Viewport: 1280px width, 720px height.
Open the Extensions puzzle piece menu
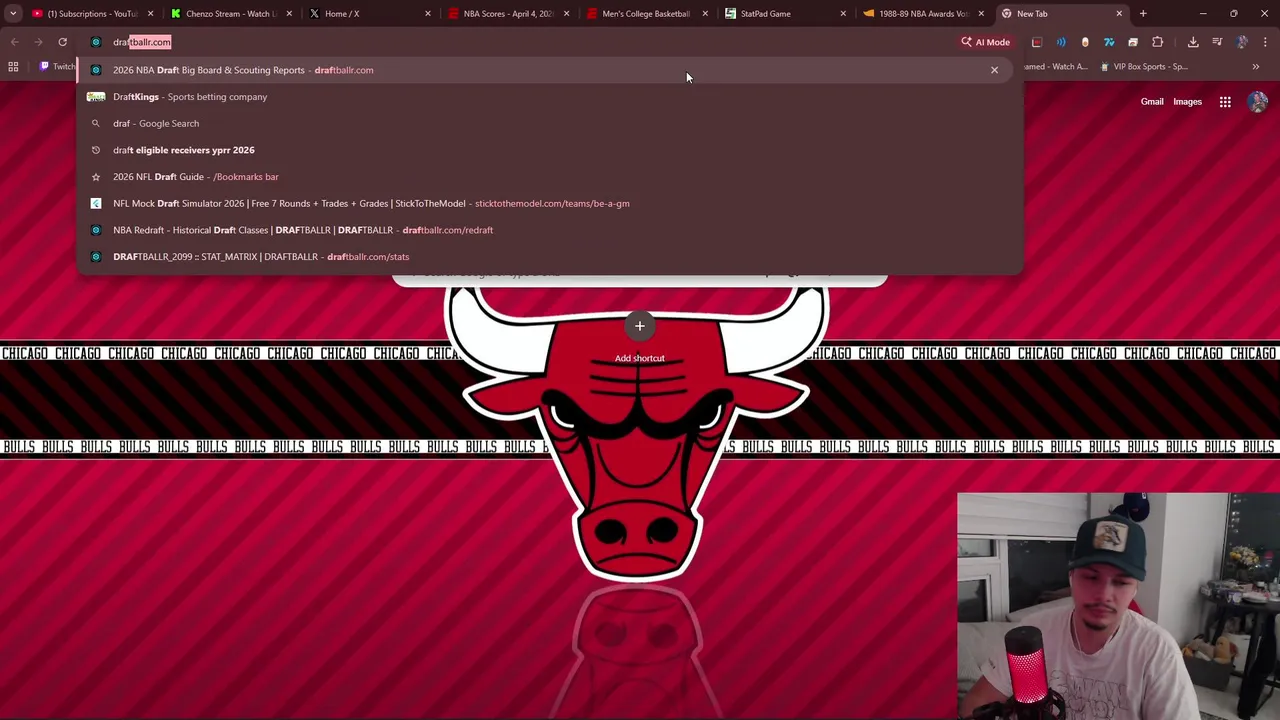click(1157, 42)
